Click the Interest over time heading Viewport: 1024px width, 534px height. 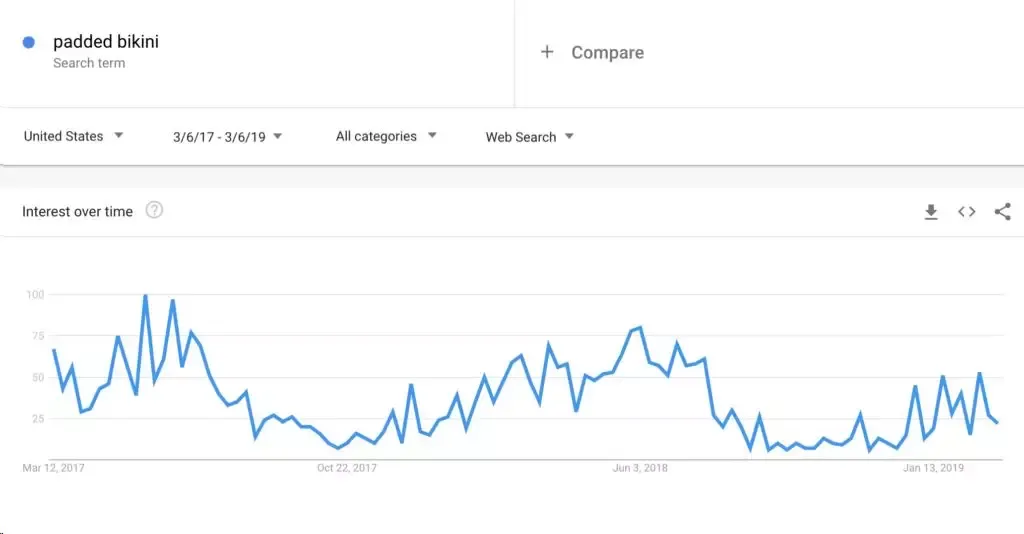[77, 212]
